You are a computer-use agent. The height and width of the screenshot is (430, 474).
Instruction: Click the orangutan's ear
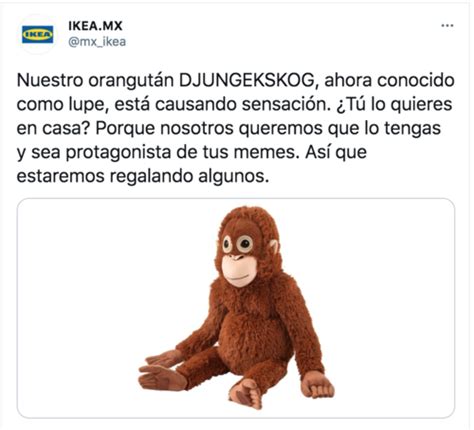click(x=274, y=248)
